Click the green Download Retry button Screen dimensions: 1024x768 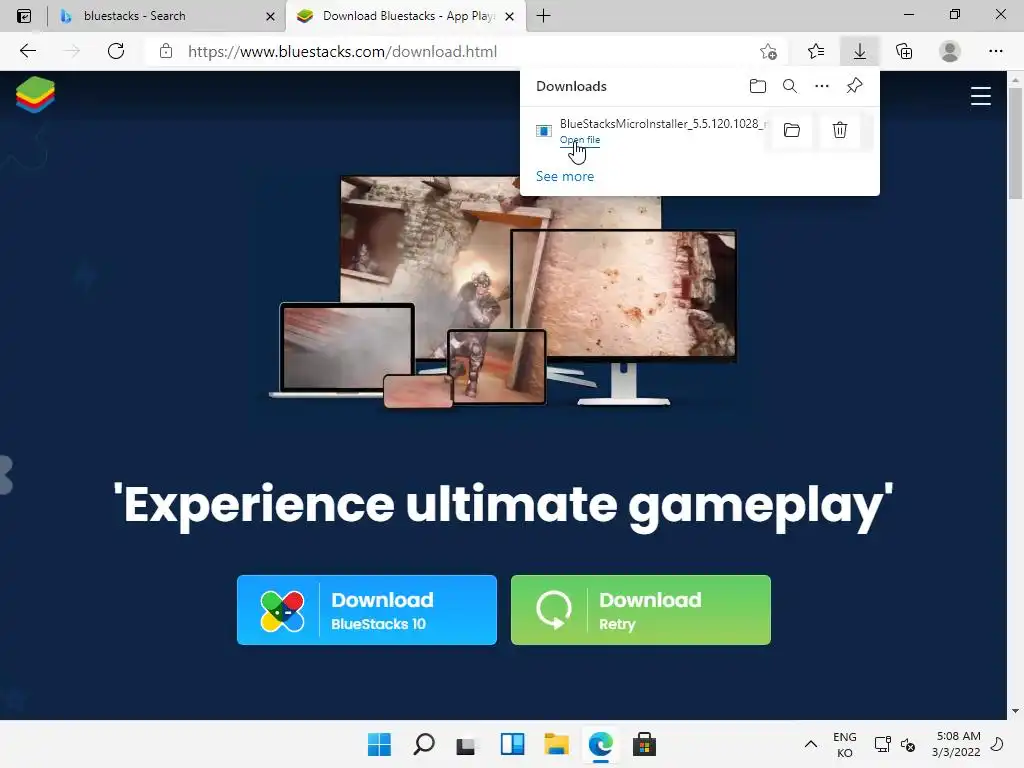(641, 610)
